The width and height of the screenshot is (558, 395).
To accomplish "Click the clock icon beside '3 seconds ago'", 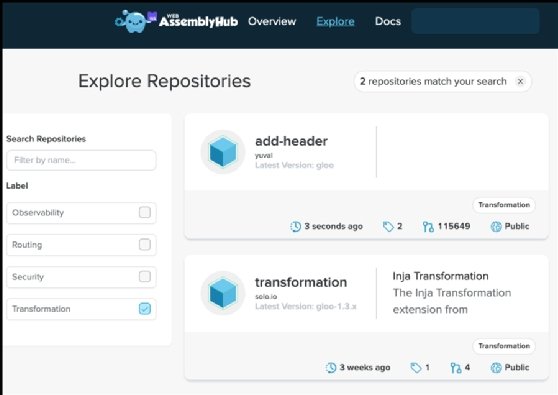I will (295, 226).
